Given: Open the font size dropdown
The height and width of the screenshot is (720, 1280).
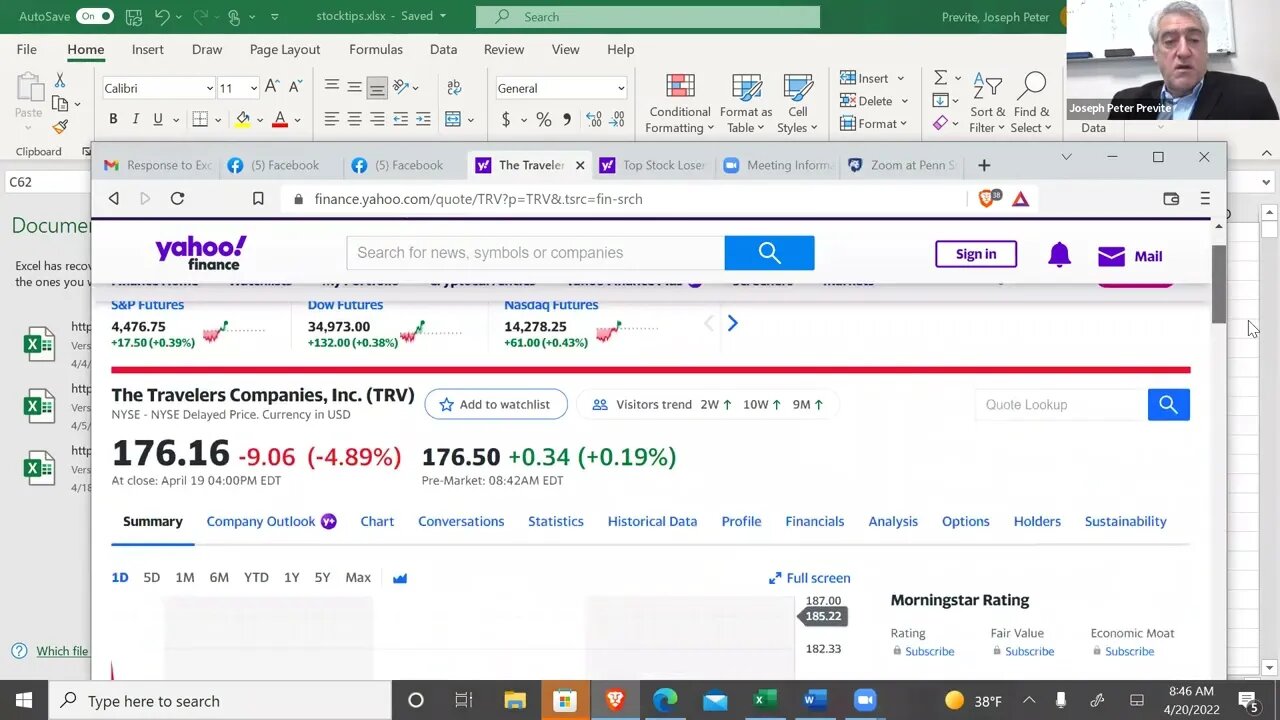Looking at the screenshot, I should pyautogui.click(x=252, y=88).
